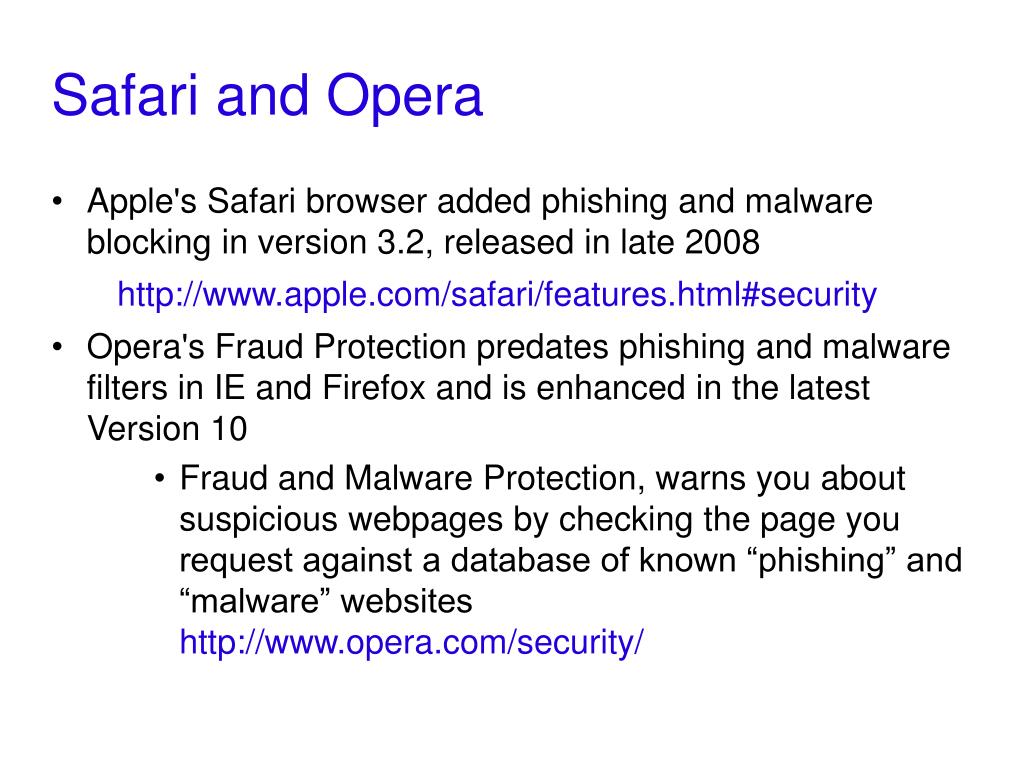This screenshot has width=1024, height=768.
Task: Click the 'Version 10' text line
Action: 167,429
